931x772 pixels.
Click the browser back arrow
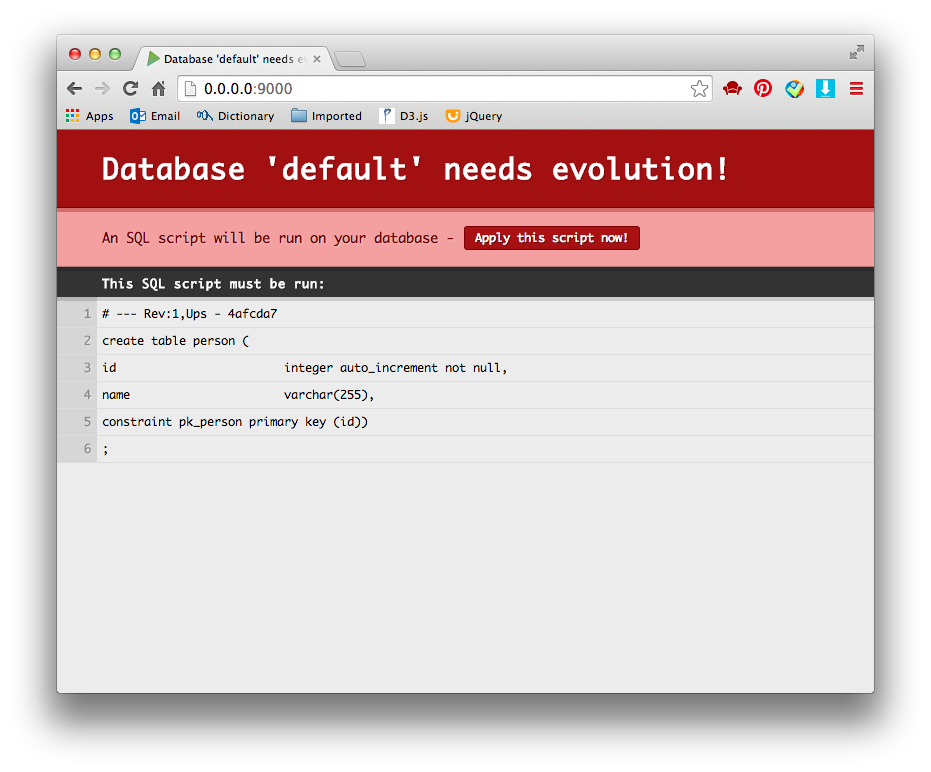pyautogui.click(x=74, y=88)
